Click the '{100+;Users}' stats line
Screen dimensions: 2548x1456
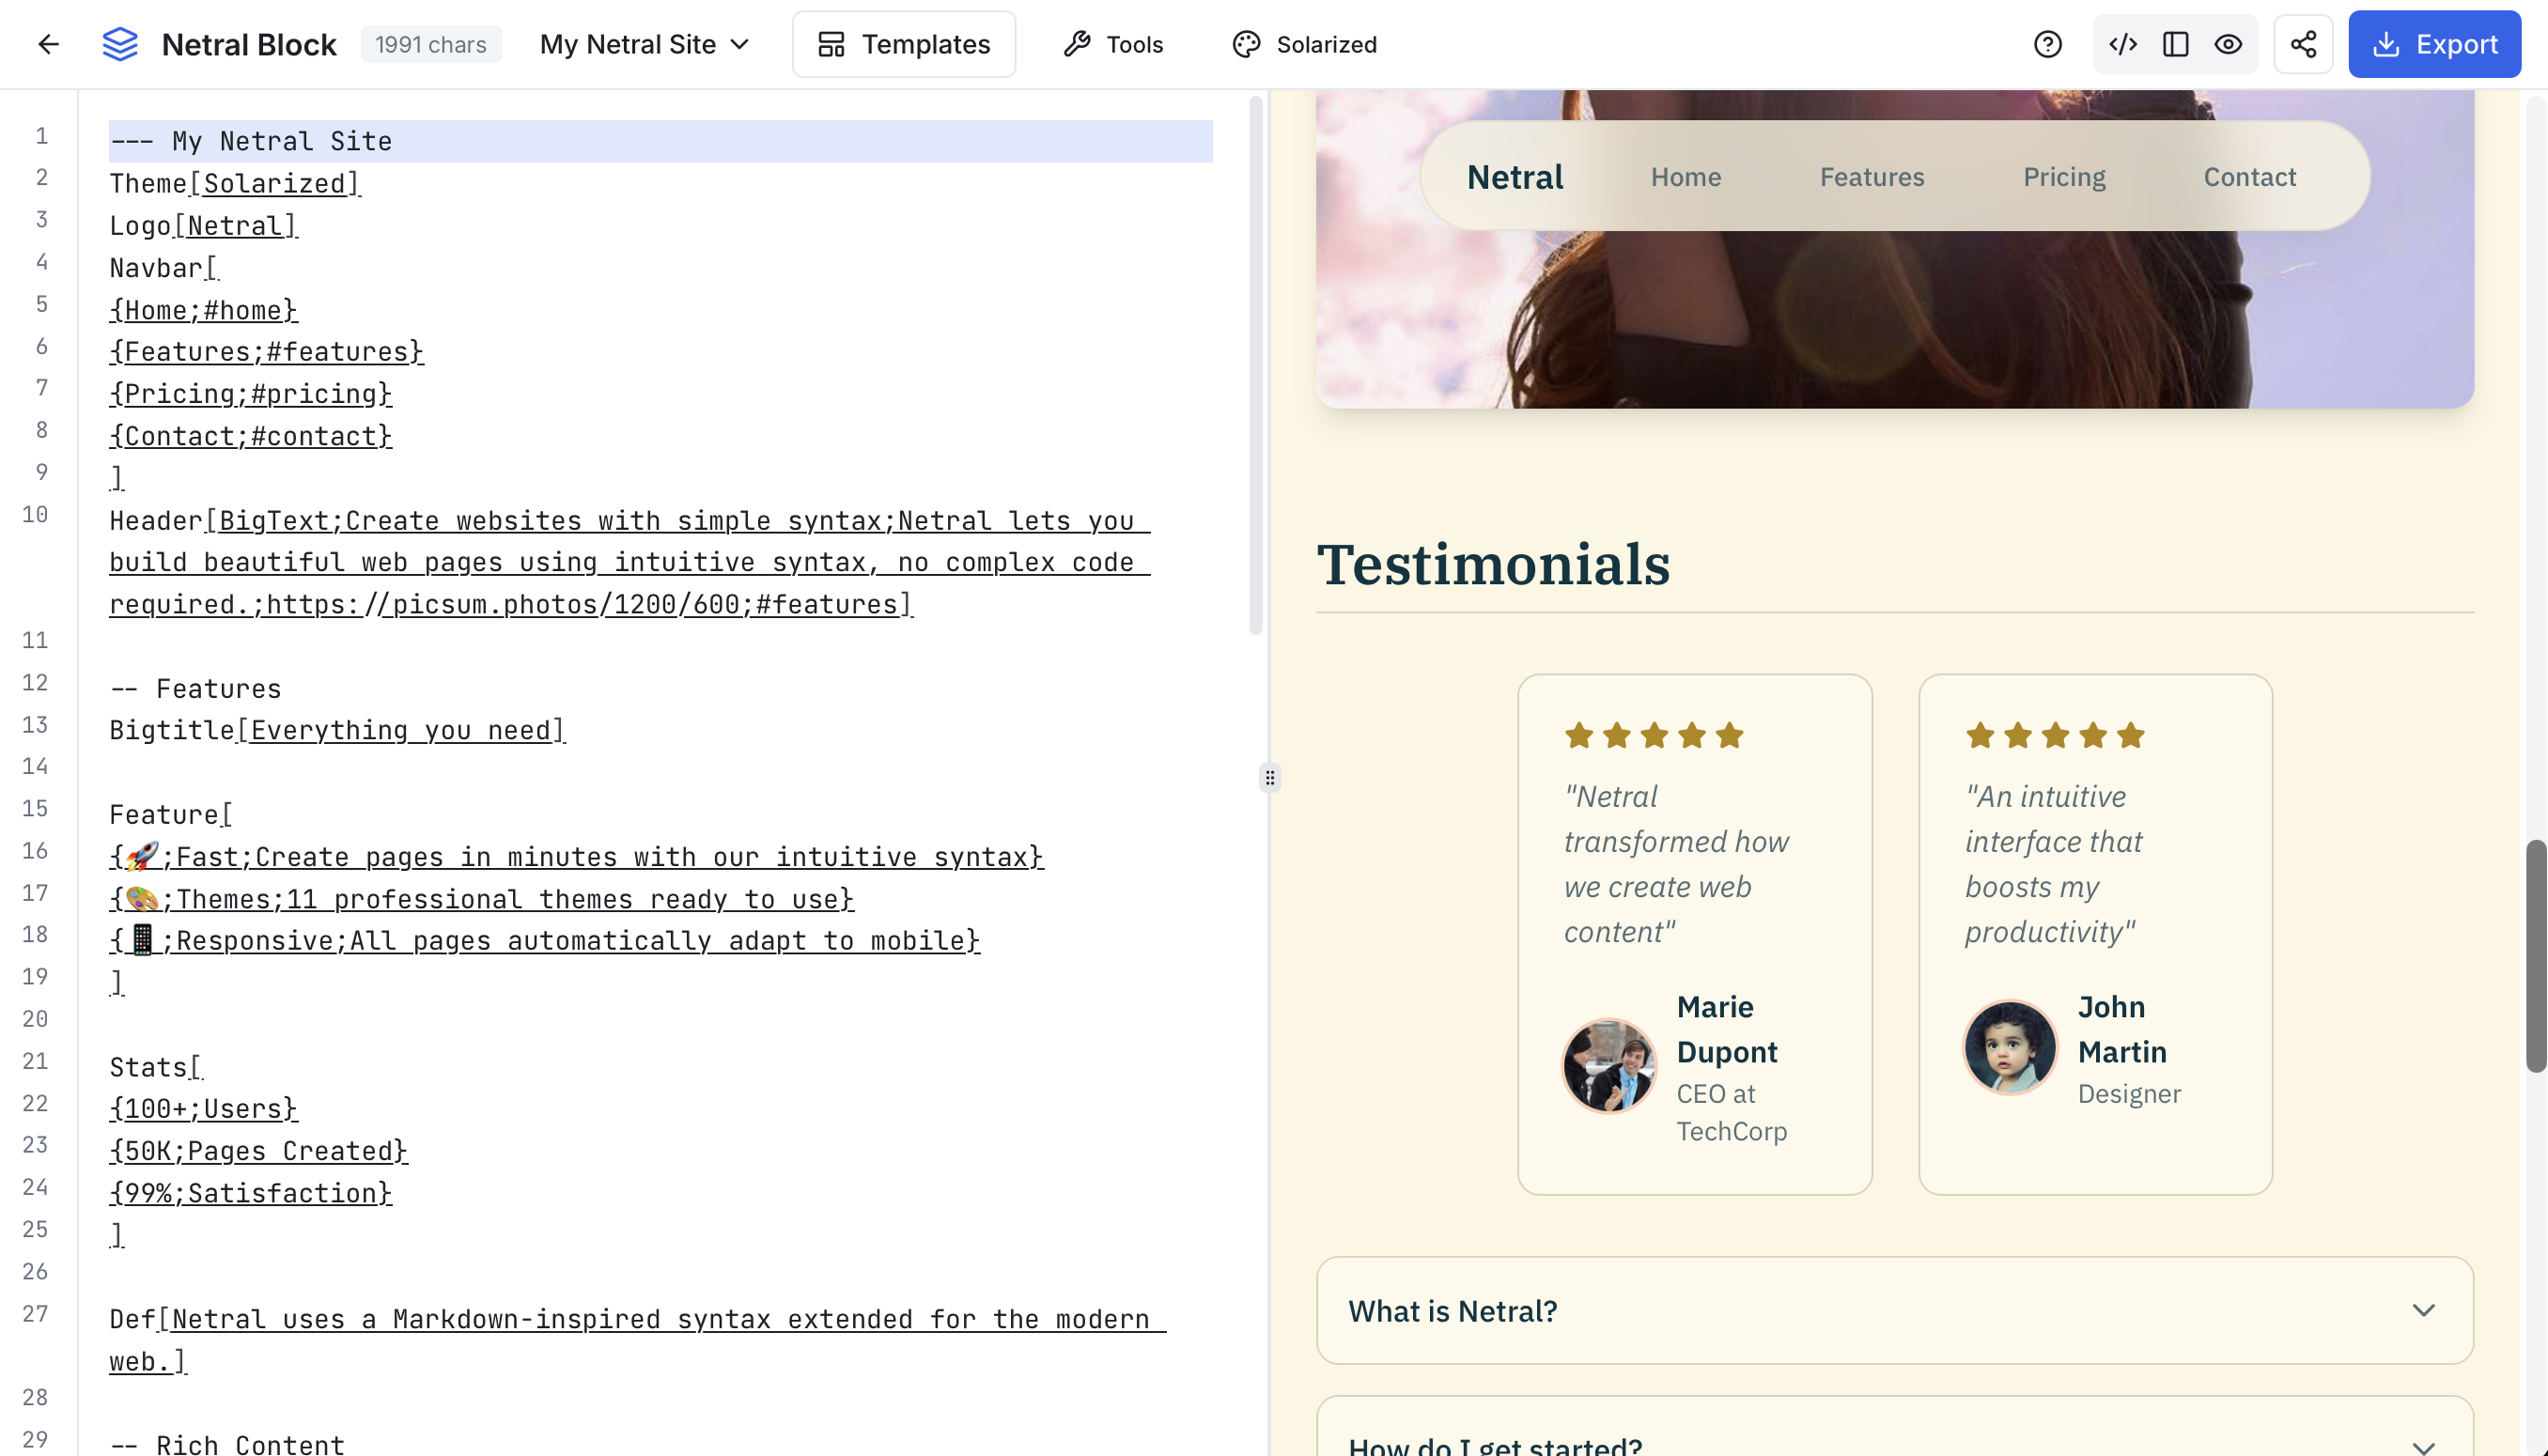point(203,1108)
